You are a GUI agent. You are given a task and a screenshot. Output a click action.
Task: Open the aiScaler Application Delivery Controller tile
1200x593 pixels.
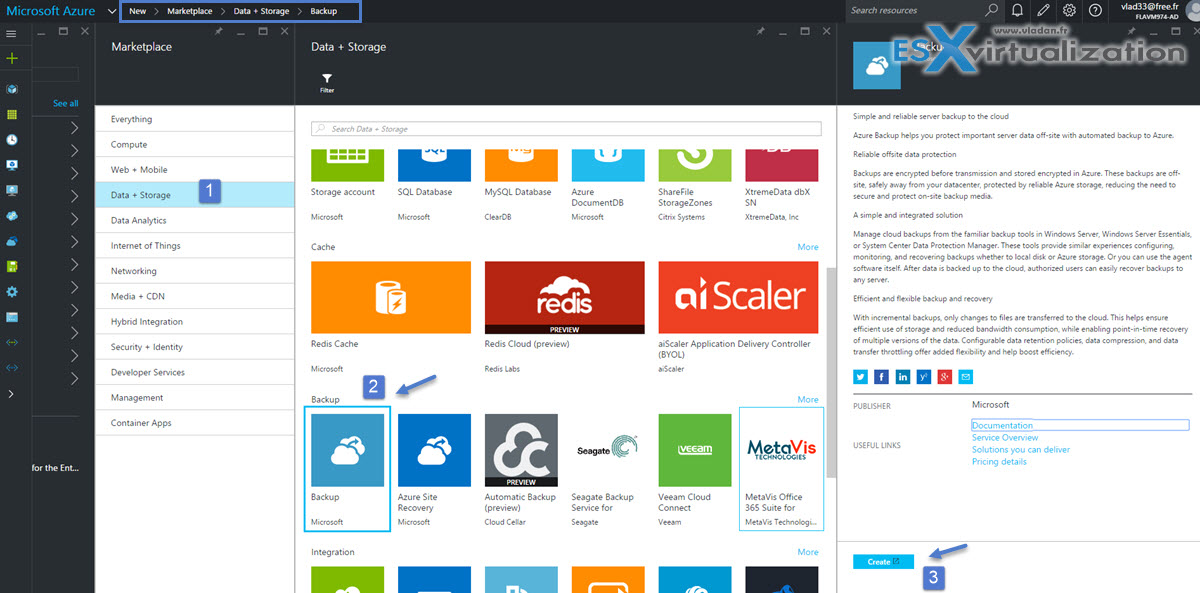pos(738,318)
